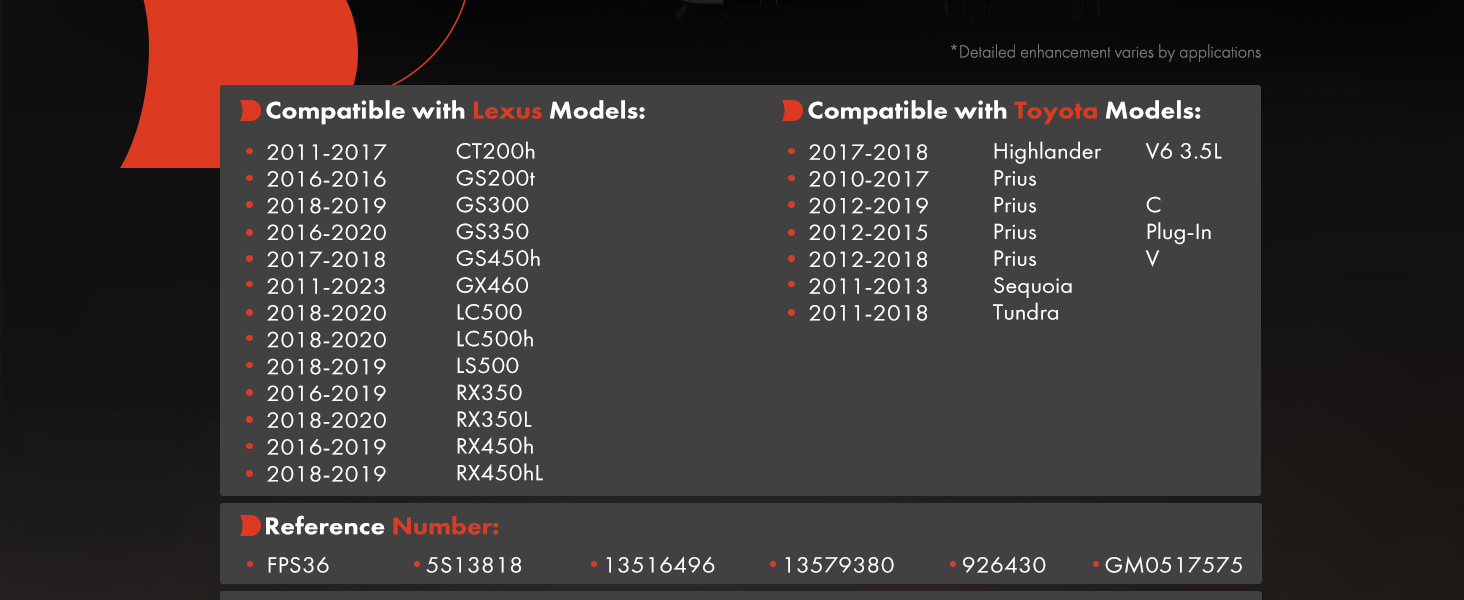The image size is (1464, 600).
Task: Select the LC500h model text
Action: click(495, 339)
